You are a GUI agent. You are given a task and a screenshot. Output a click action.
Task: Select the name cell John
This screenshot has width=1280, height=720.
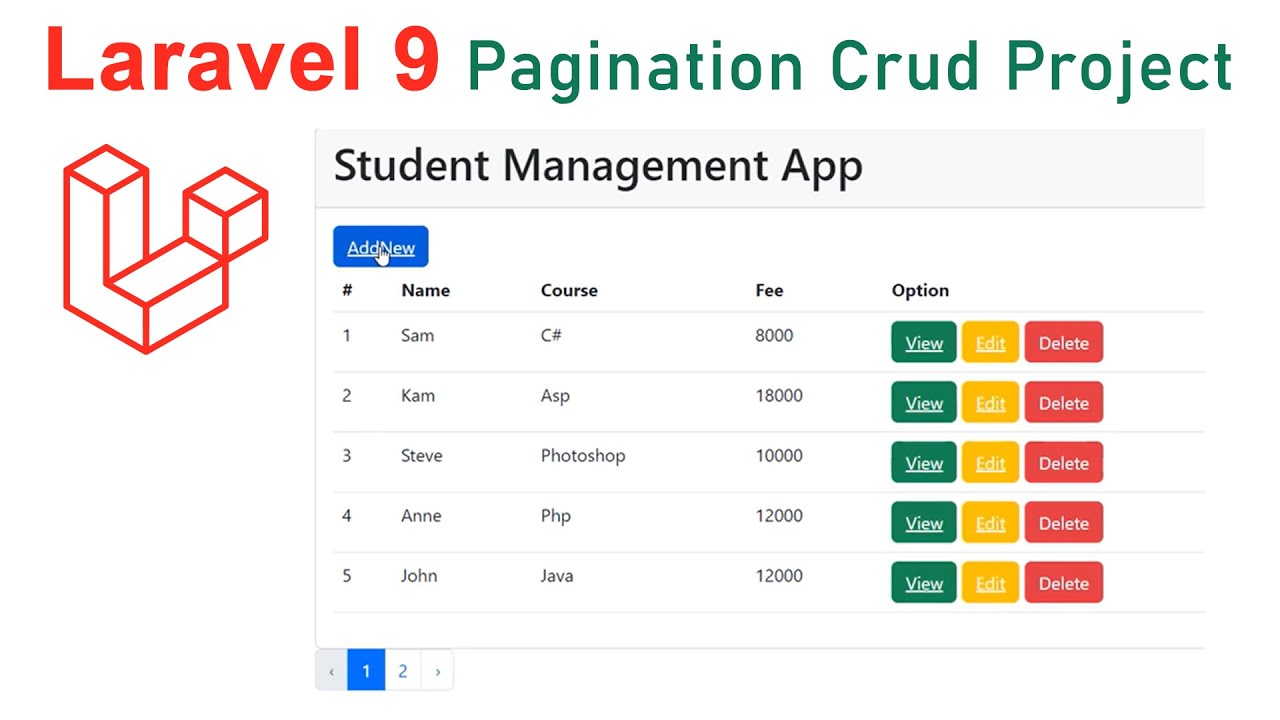coord(419,575)
